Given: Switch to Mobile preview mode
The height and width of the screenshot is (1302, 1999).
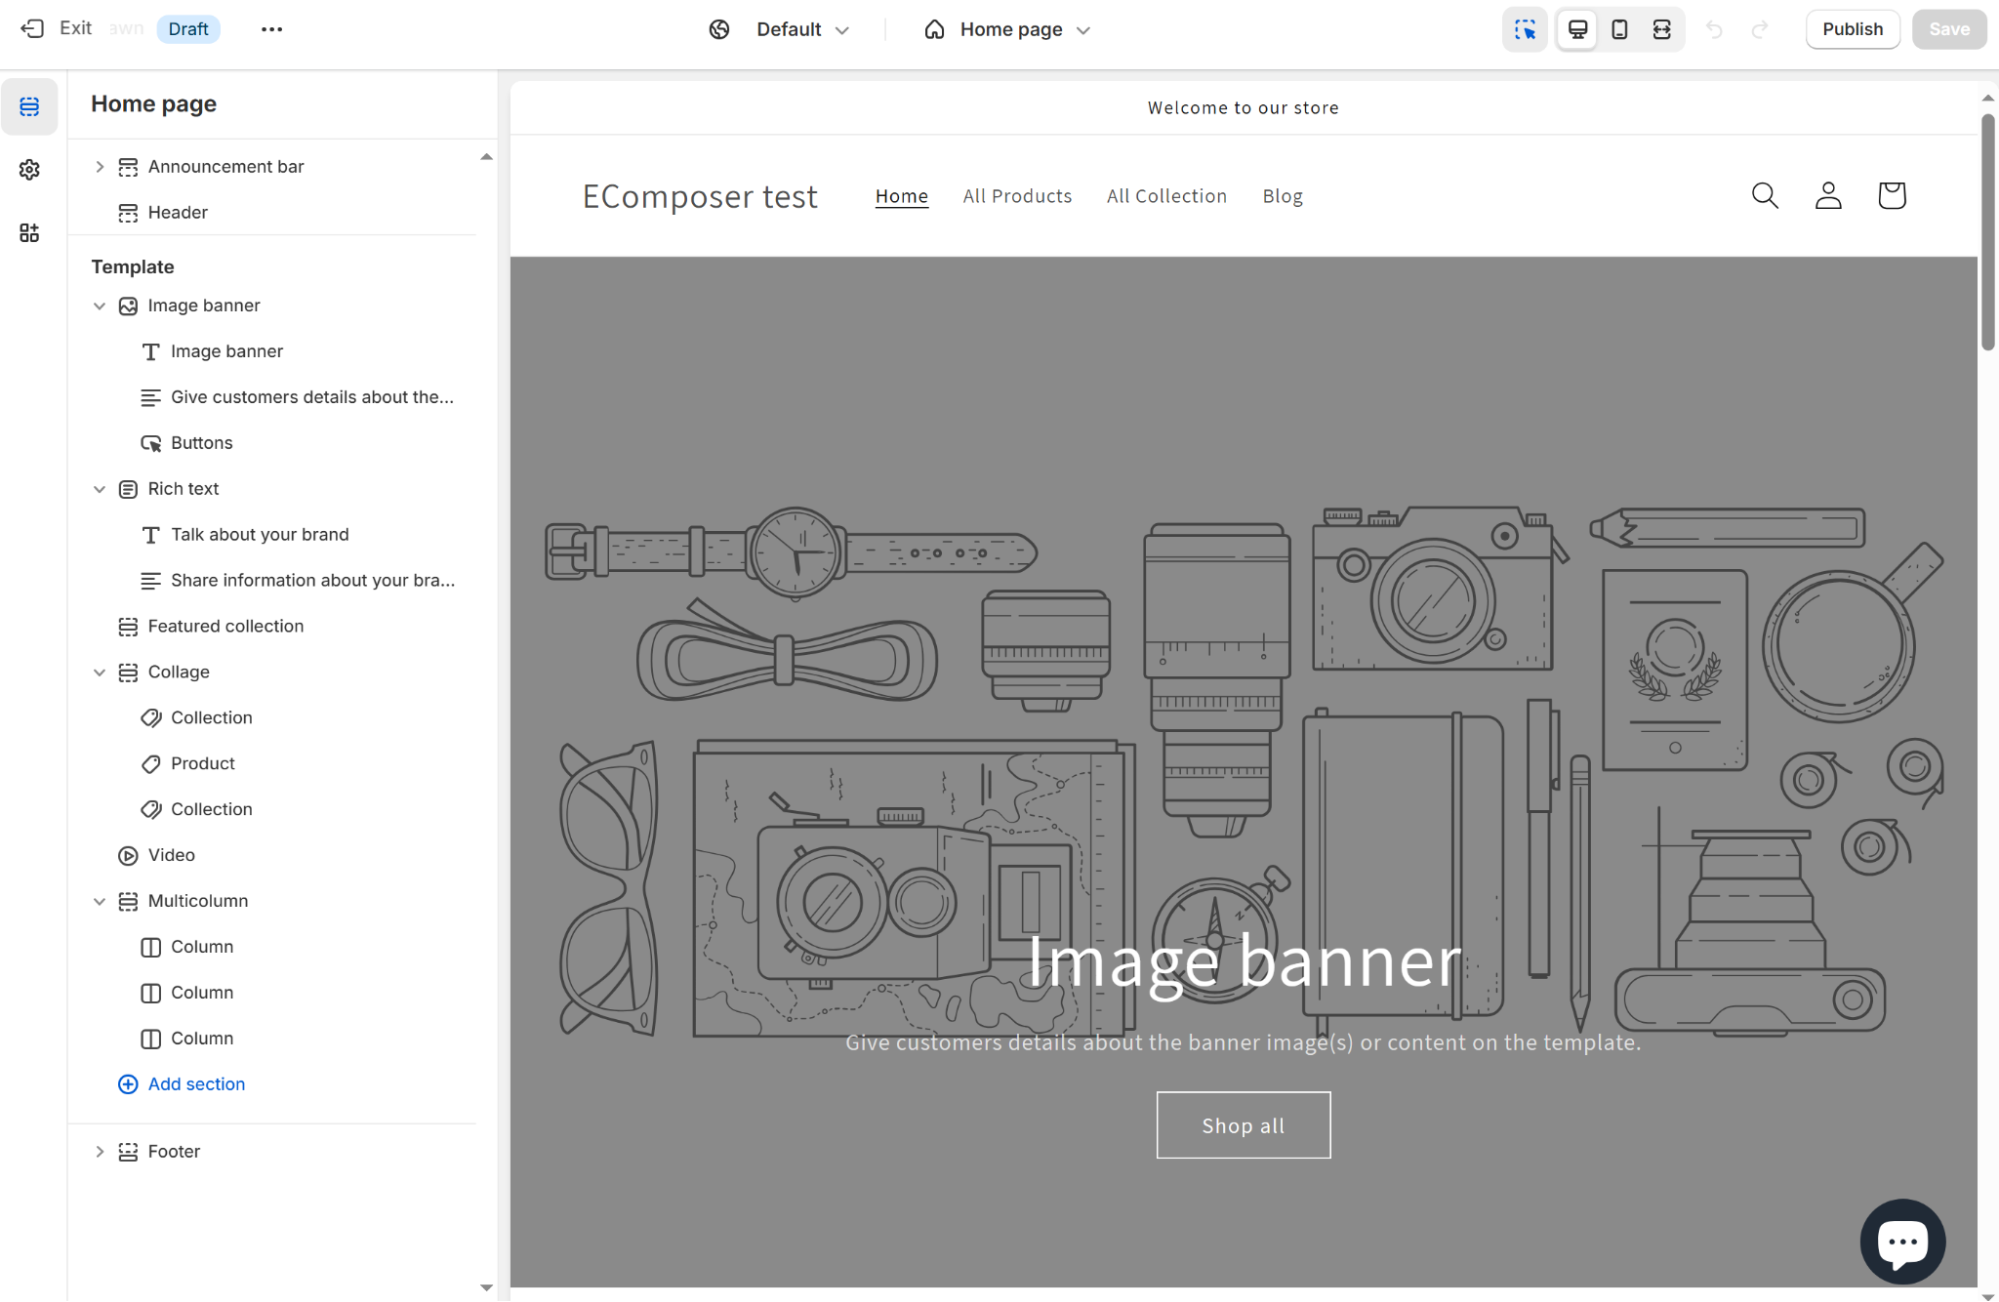Looking at the screenshot, I should click(x=1619, y=29).
